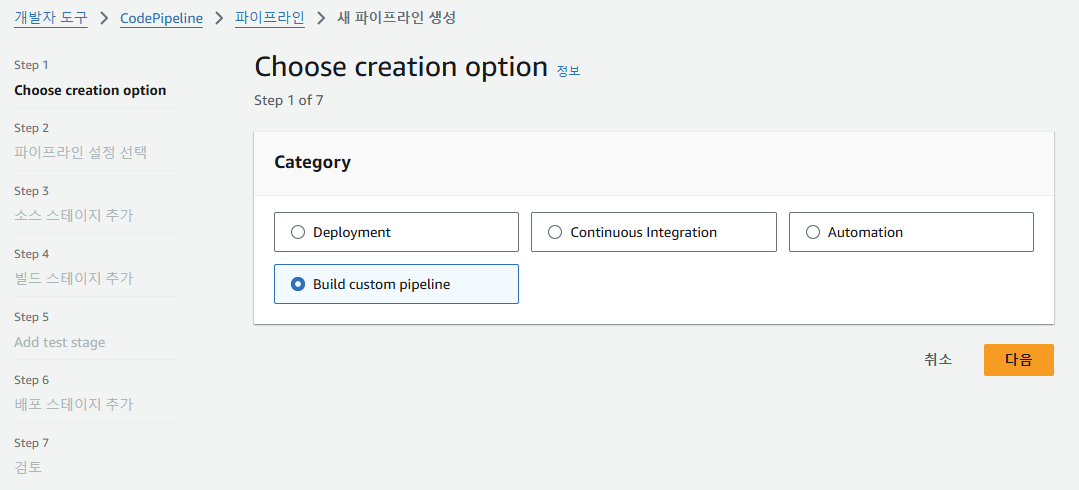Open the 정보 info link beside title
Image resolution: width=1079 pixels, height=490 pixels.
pyautogui.click(x=568, y=71)
